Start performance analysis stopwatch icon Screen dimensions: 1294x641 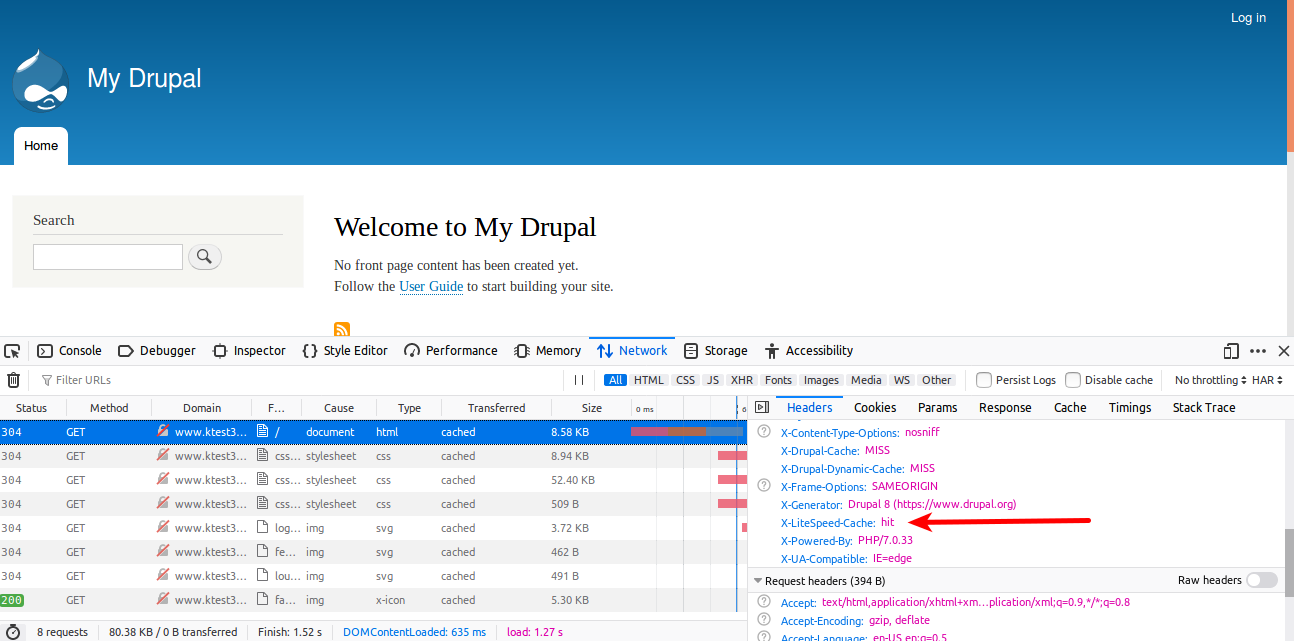point(13,632)
